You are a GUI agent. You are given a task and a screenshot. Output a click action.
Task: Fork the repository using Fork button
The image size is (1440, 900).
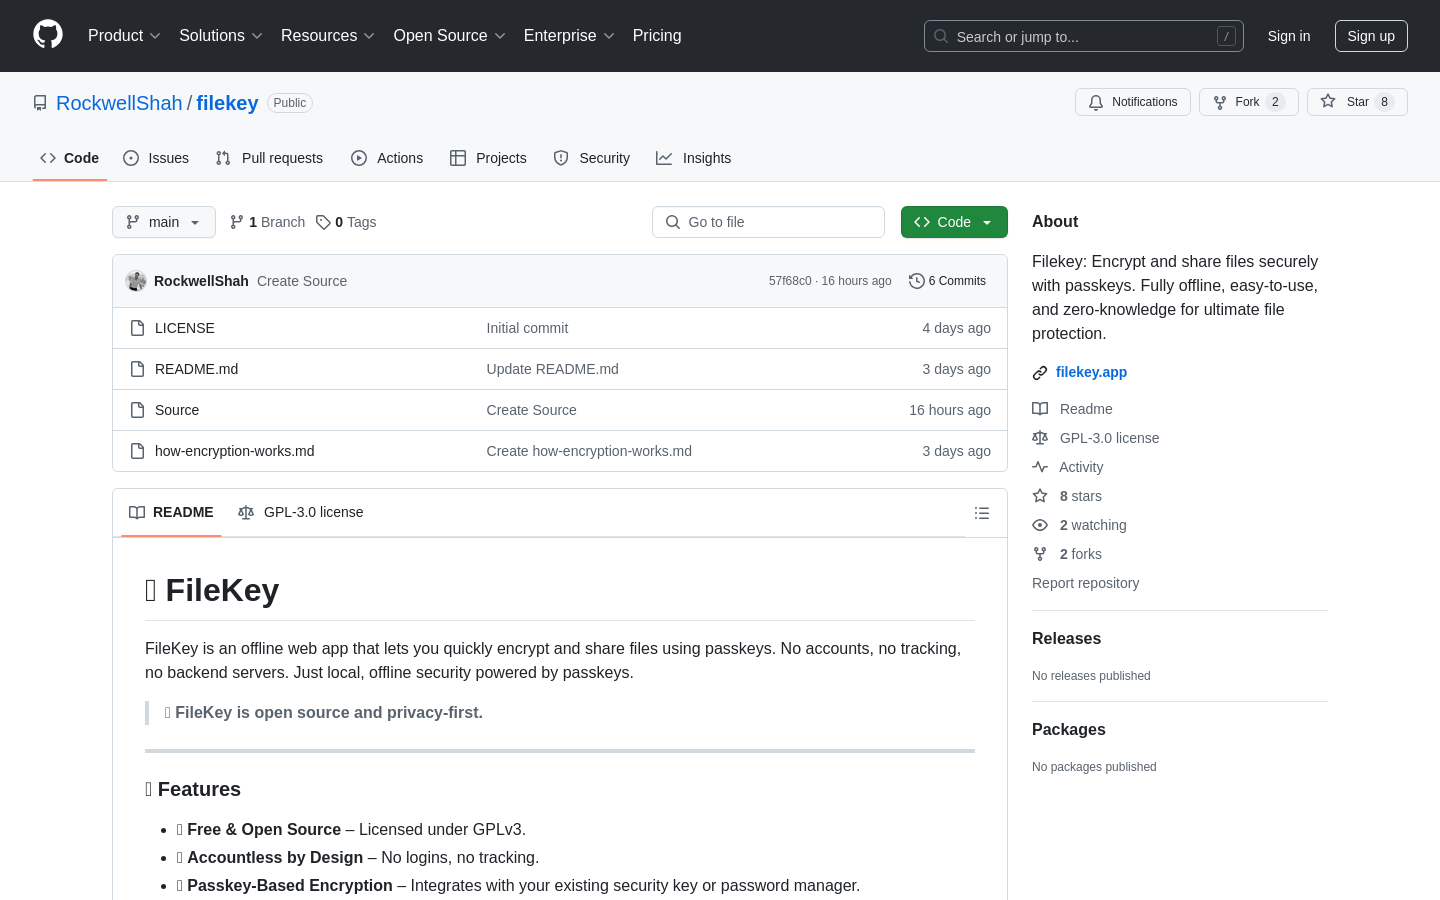(x=1248, y=102)
